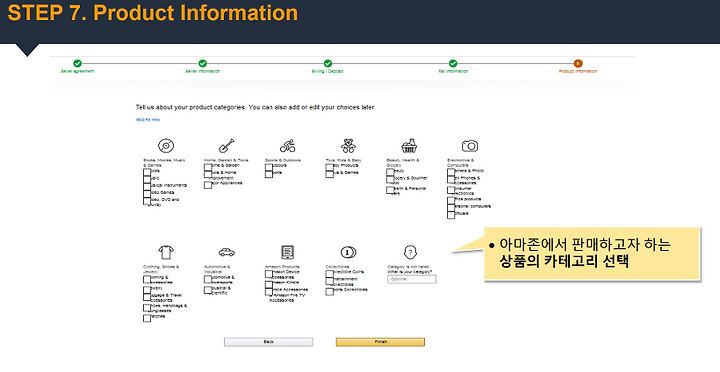Check Tools & Home Improvement checkbox
Screen dimensions: 720x372
pyautogui.click(x=208, y=174)
